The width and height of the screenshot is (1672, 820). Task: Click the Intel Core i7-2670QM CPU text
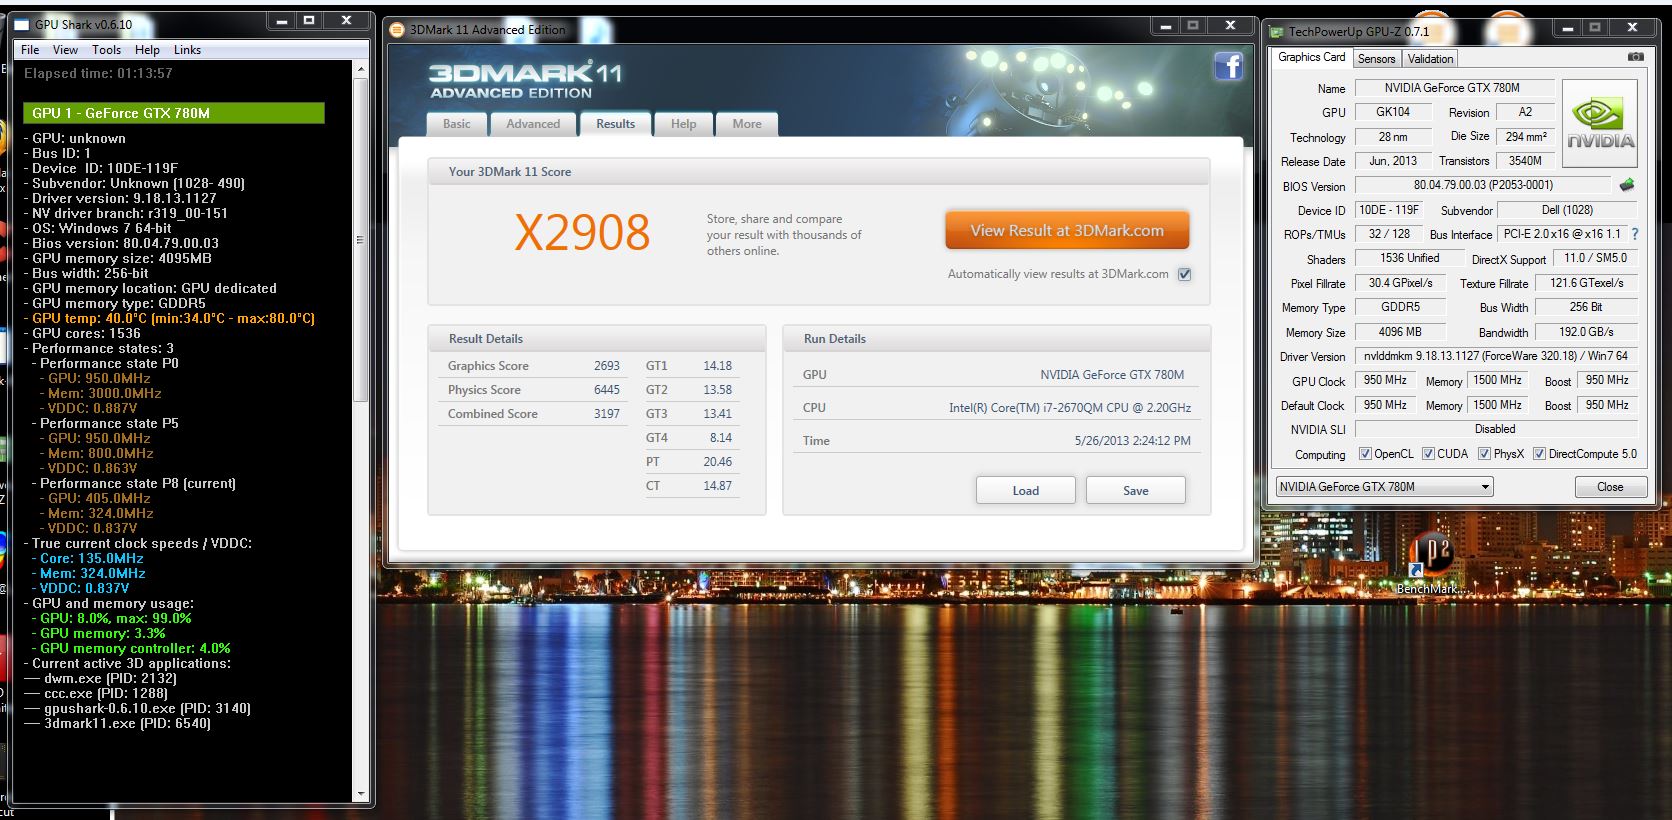[1070, 408]
